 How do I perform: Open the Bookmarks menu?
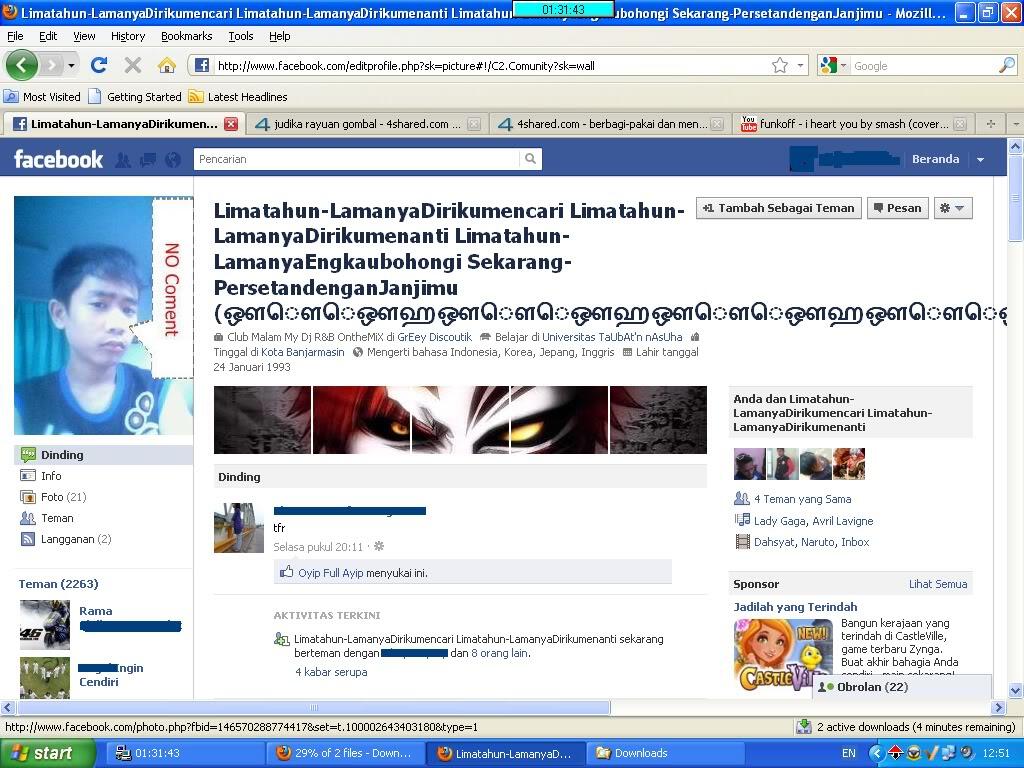(186, 35)
